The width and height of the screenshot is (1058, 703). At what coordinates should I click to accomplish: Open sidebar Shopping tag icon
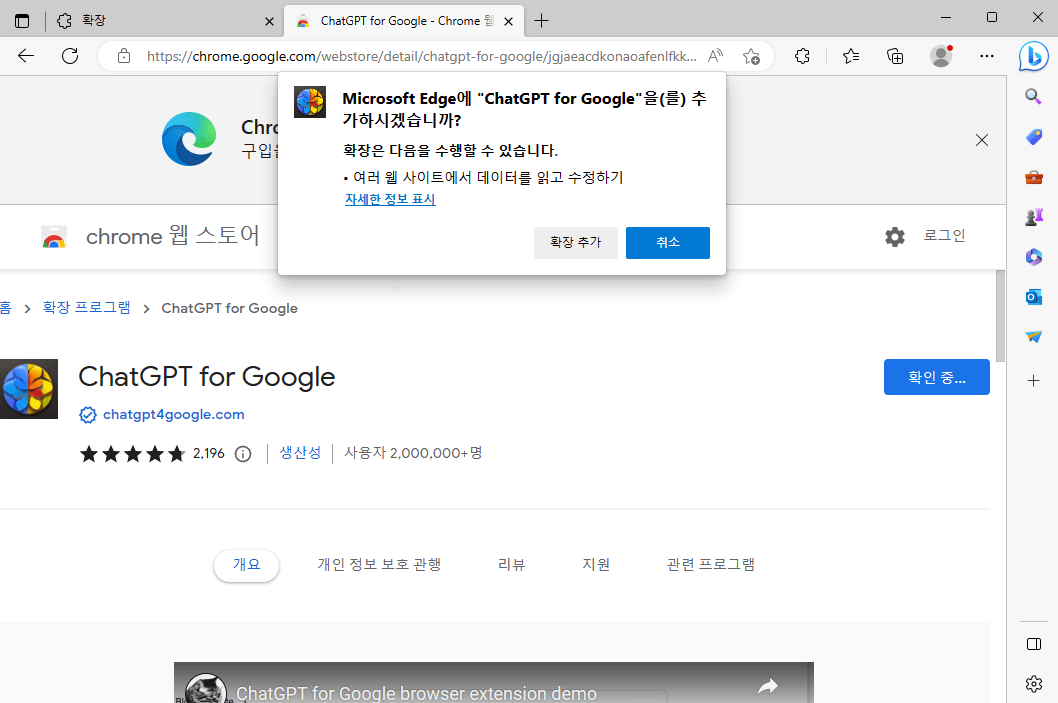pos(1034,138)
